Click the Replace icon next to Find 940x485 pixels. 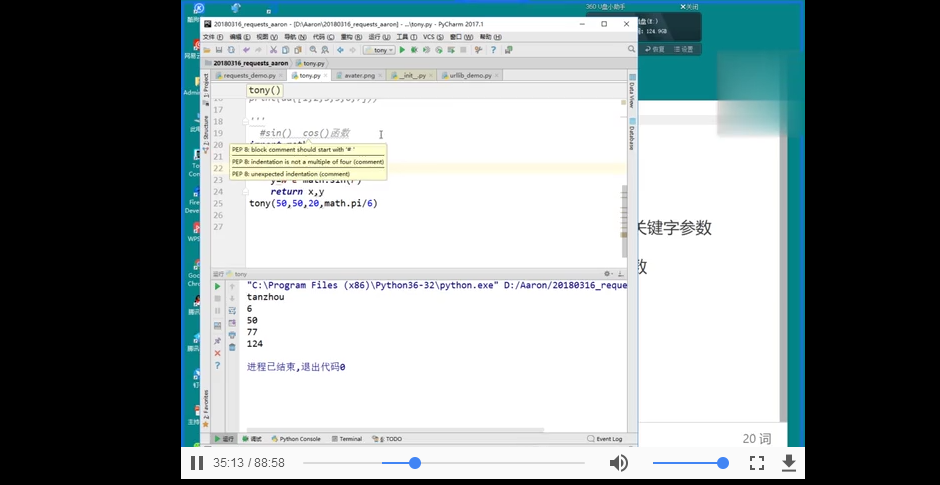tap(324, 50)
